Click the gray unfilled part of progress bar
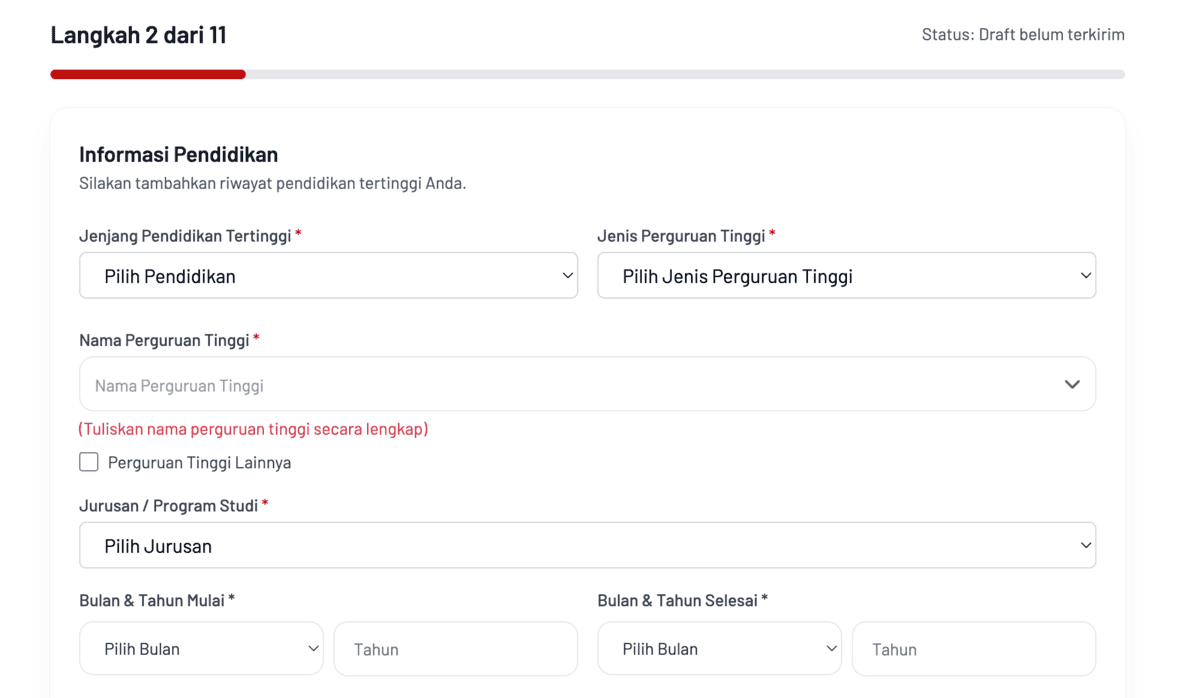The width and height of the screenshot is (1184, 698). click(x=685, y=74)
